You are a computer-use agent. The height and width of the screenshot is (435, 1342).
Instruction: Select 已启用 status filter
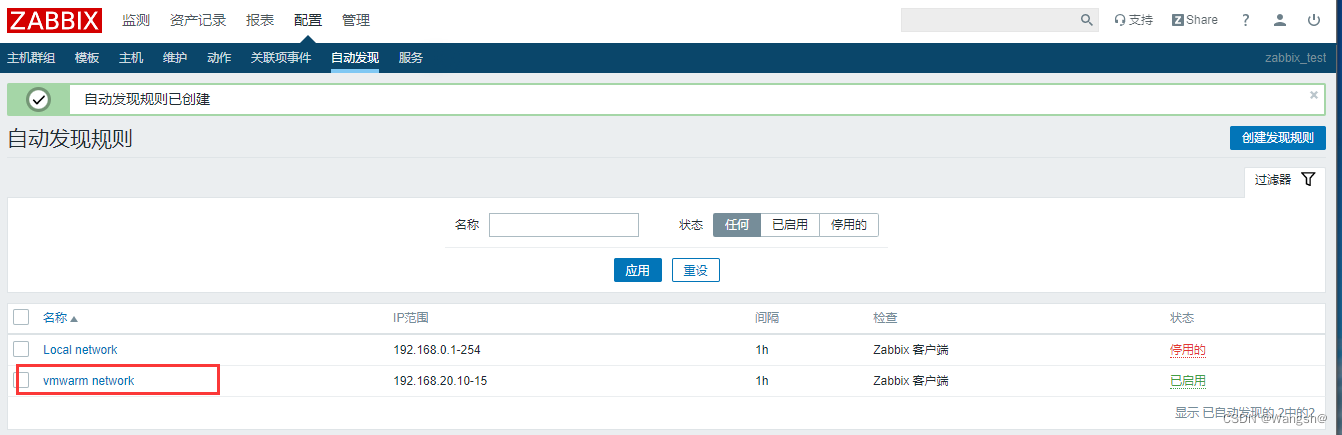pyautogui.click(x=790, y=225)
